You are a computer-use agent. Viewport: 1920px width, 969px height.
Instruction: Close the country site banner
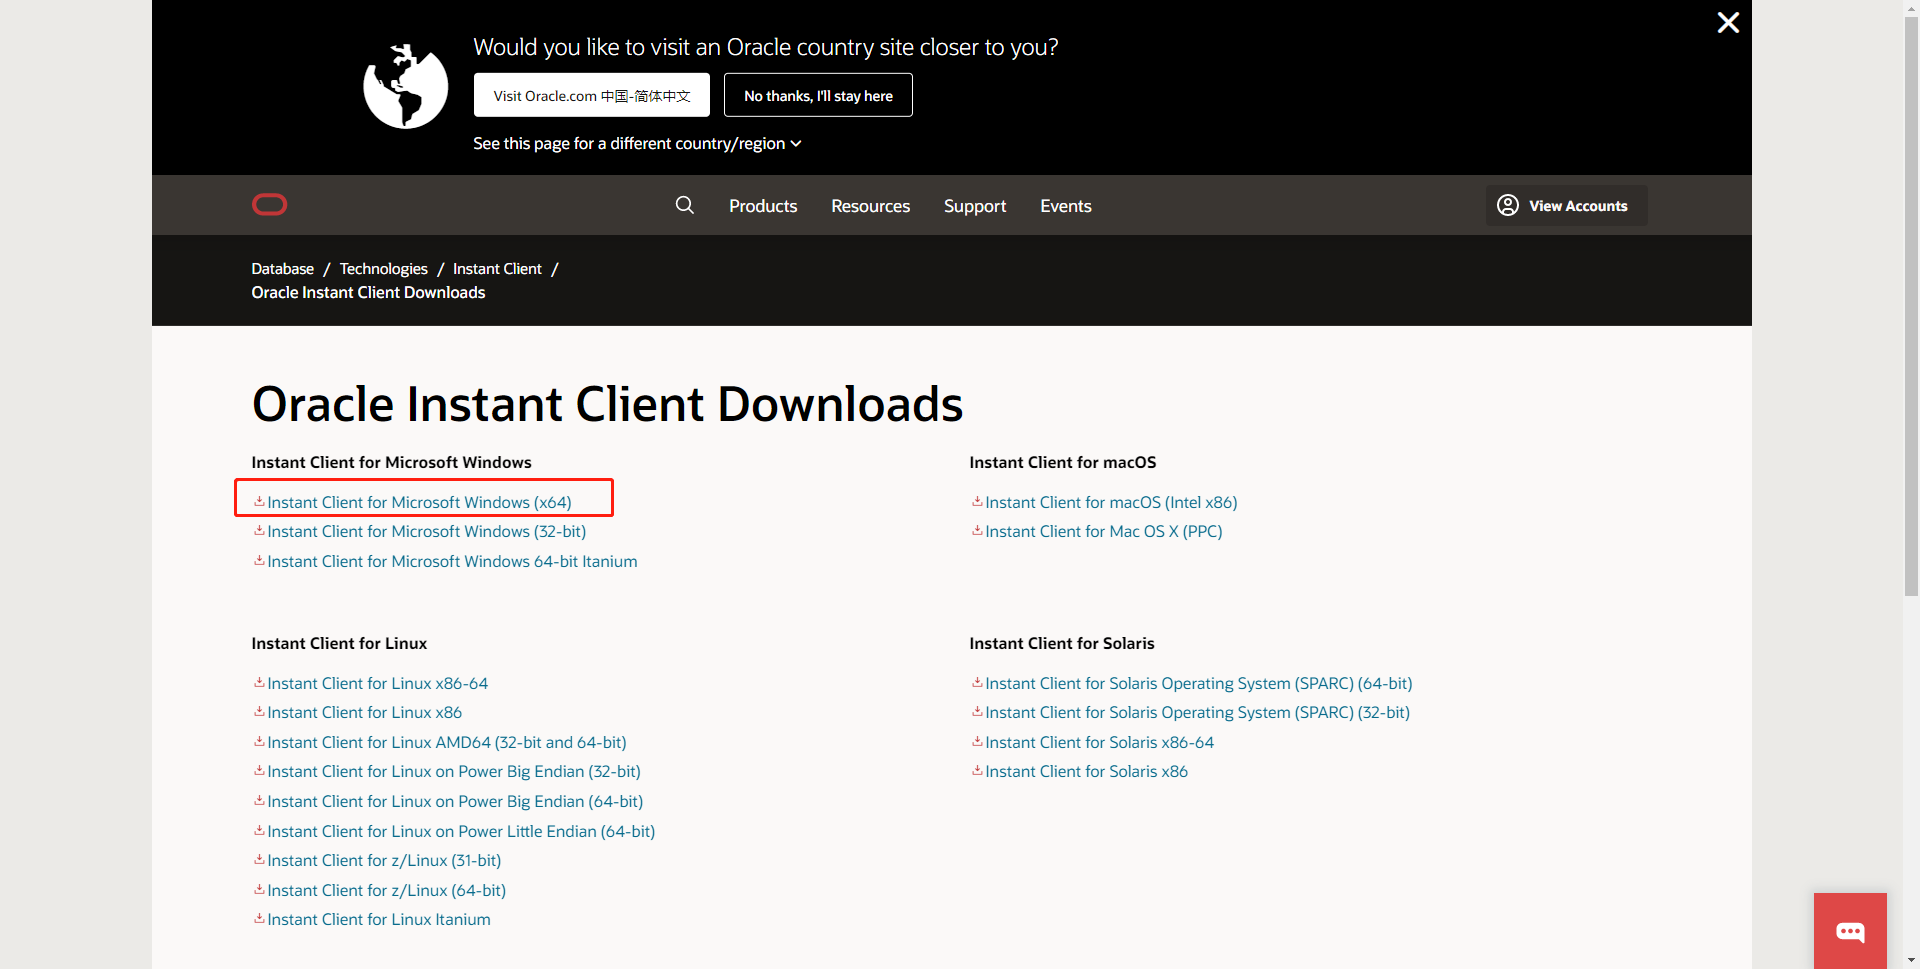click(1728, 22)
